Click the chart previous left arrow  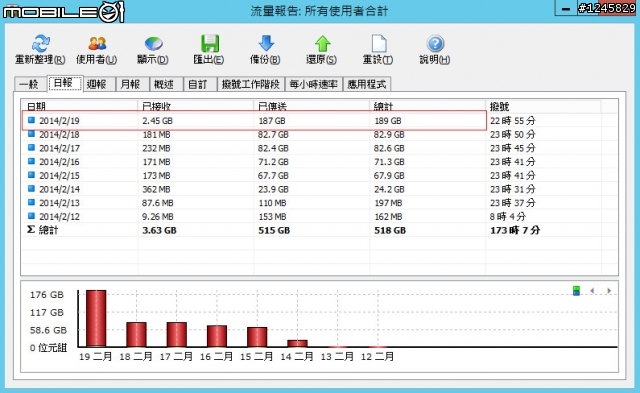[592, 291]
